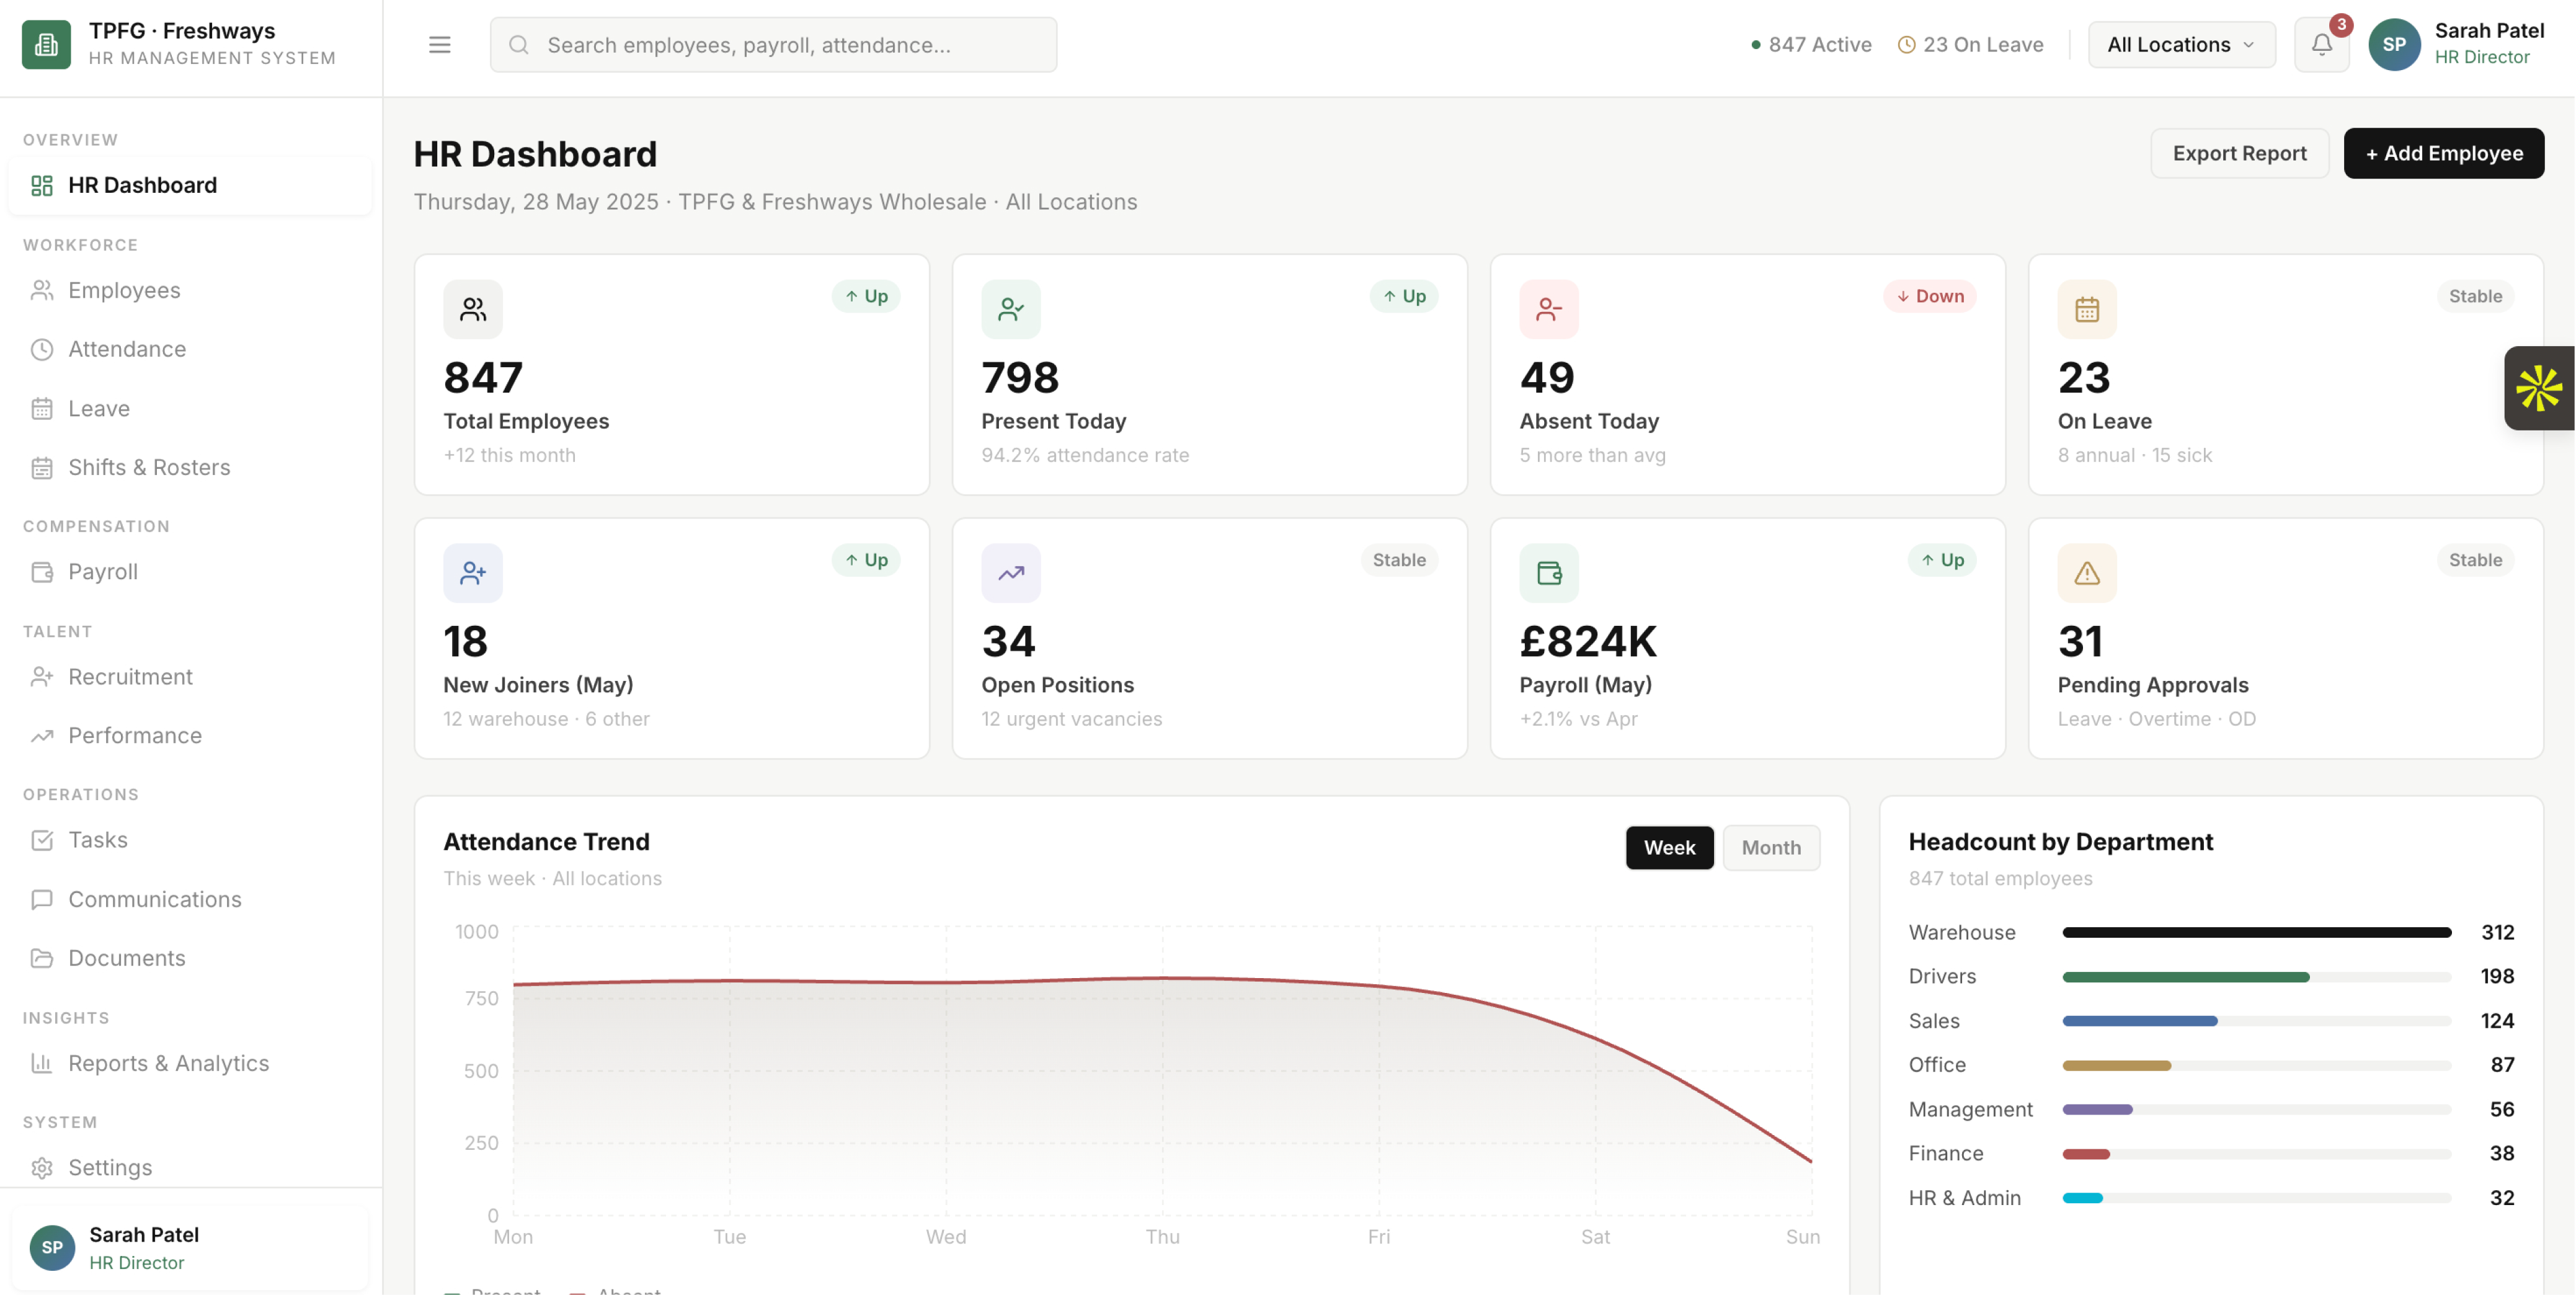2576x1295 pixels.
Task: Click the search magnifier icon
Action: click(518, 44)
